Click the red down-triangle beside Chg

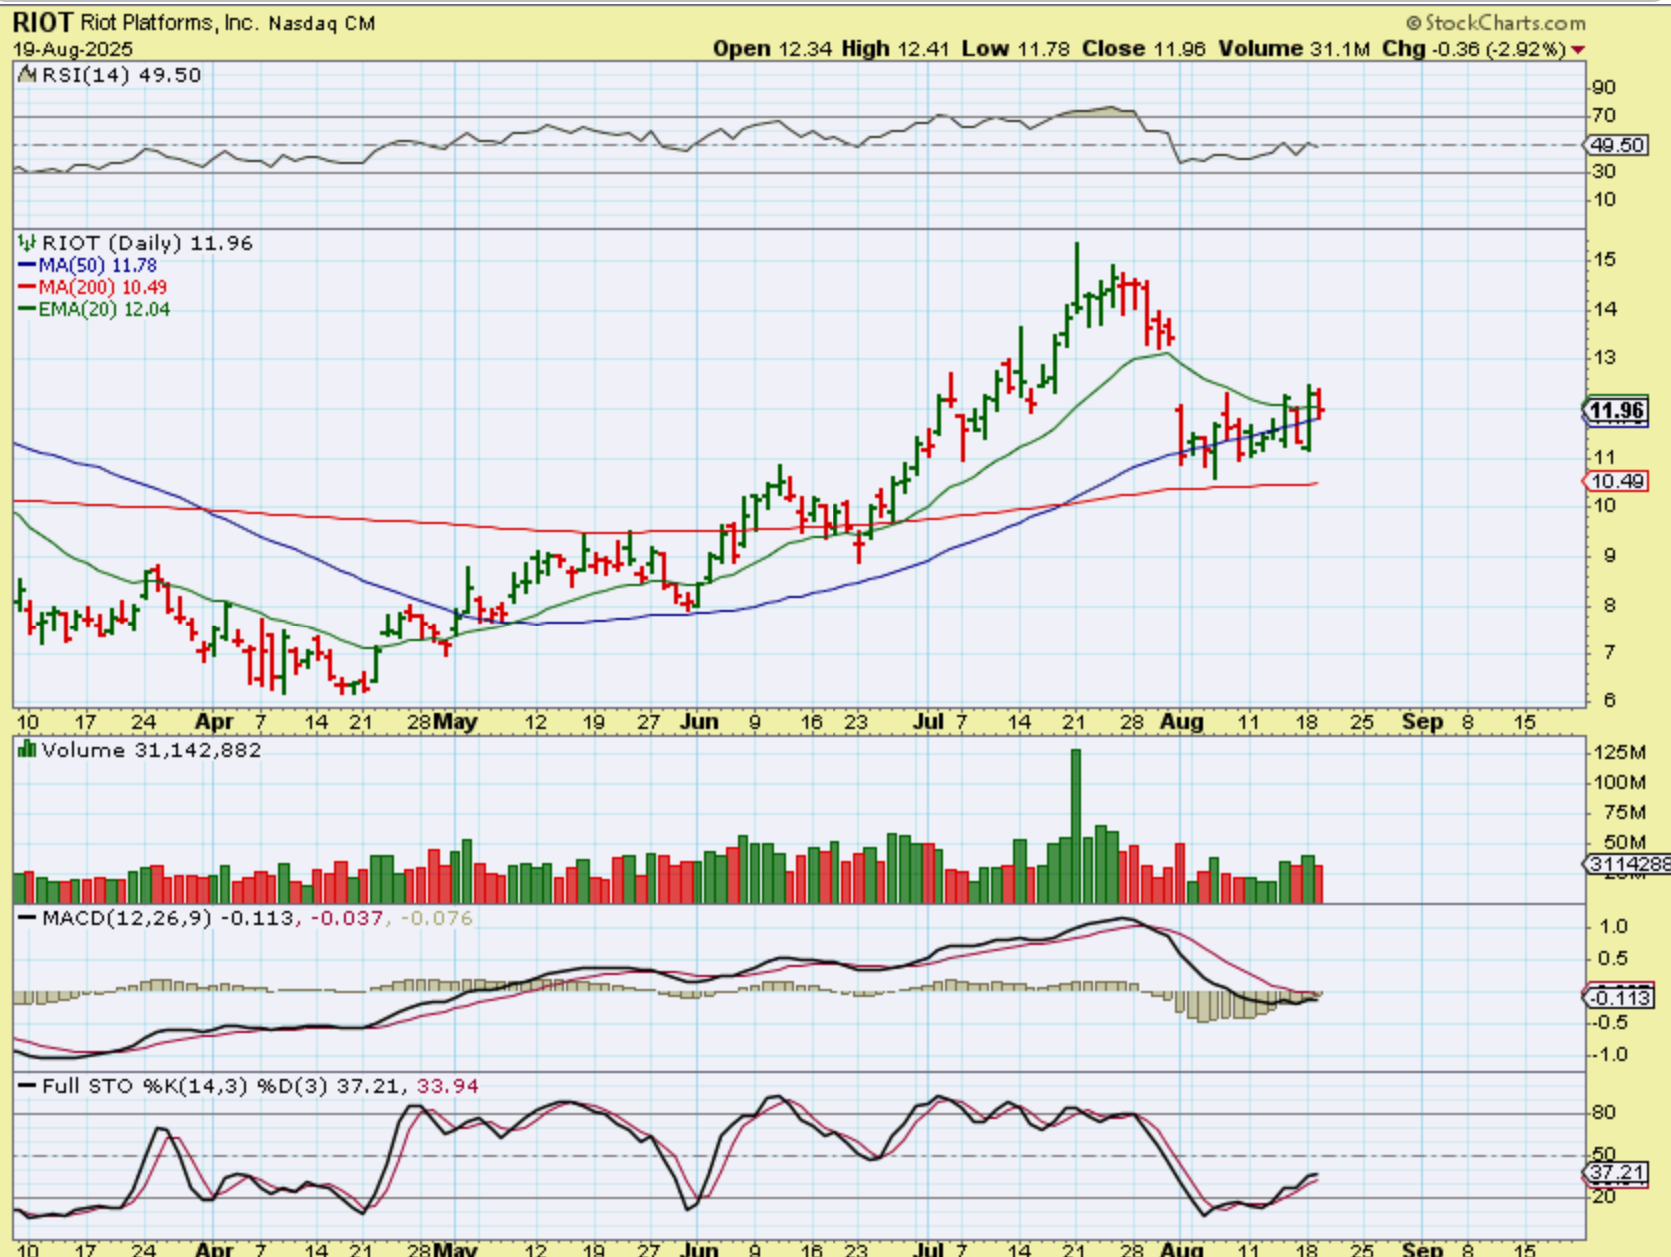pos(1578,50)
